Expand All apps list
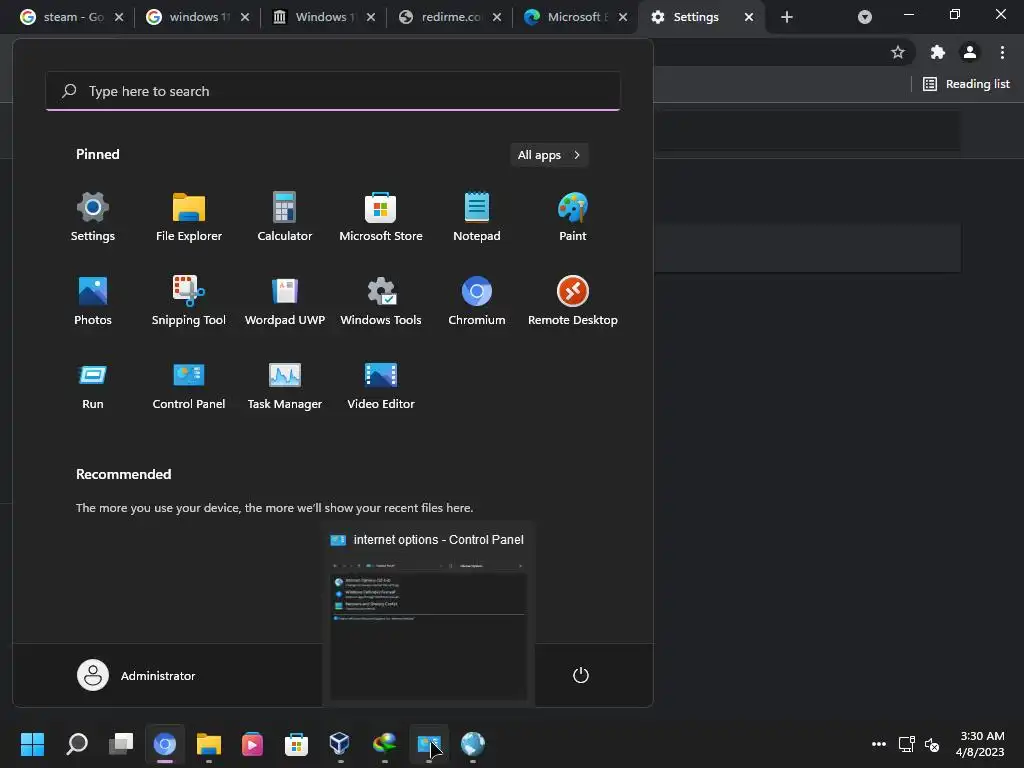The height and width of the screenshot is (768, 1024). click(x=549, y=155)
